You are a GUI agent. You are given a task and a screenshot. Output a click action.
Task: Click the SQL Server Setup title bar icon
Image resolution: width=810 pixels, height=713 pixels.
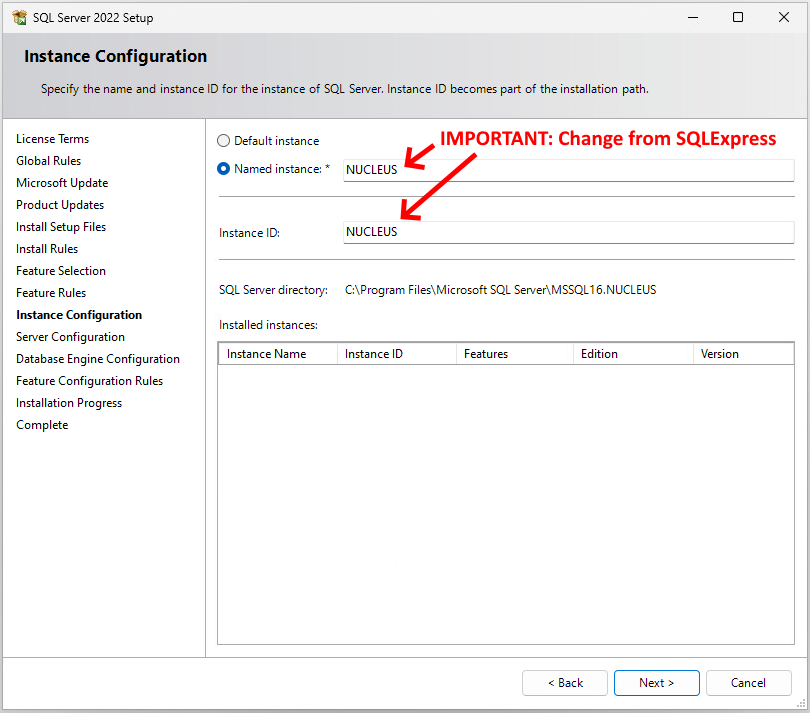point(19,18)
